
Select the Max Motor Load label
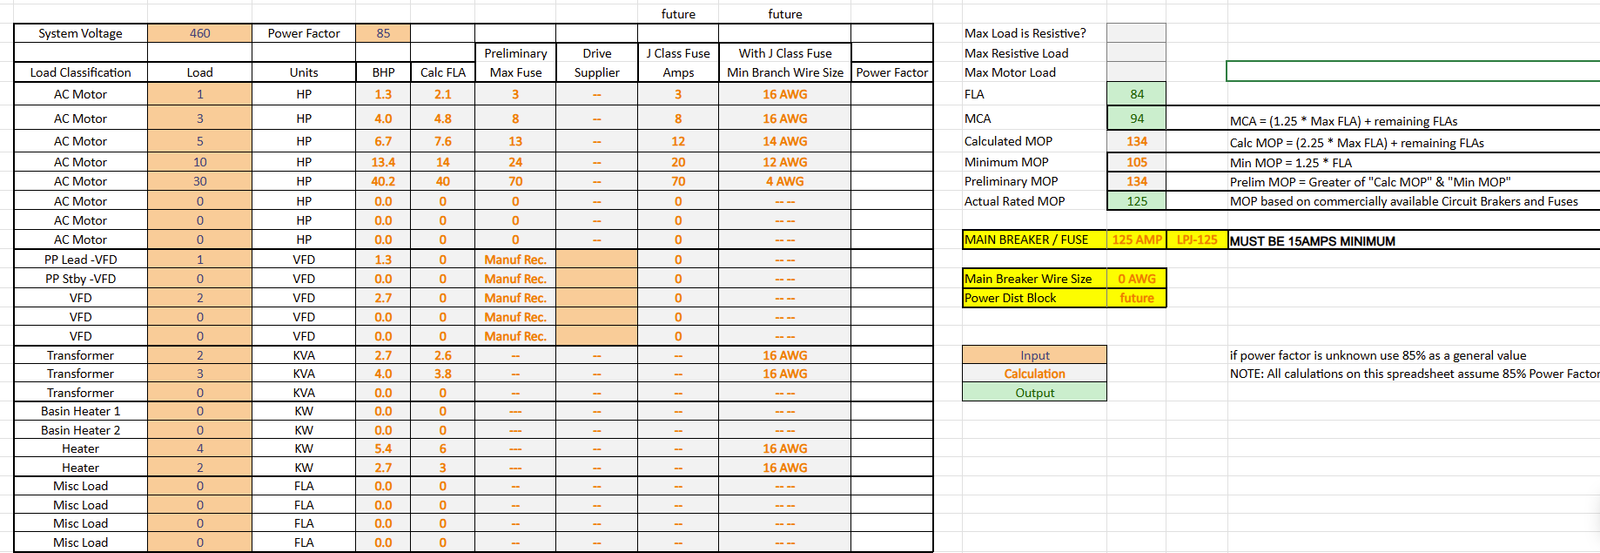[x=1010, y=72]
